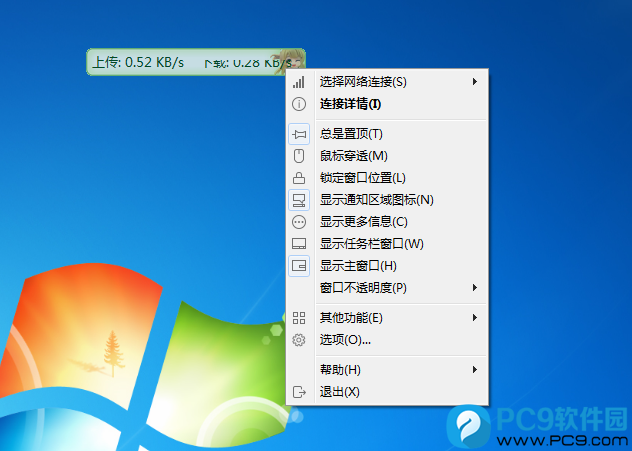632x451 pixels.
Task: Open 选项(O)... settings dialog
Action: 387,340
